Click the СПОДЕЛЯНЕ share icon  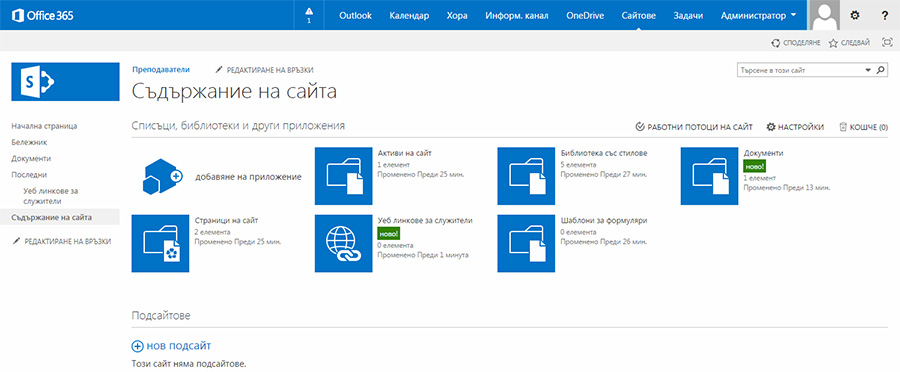coord(776,42)
